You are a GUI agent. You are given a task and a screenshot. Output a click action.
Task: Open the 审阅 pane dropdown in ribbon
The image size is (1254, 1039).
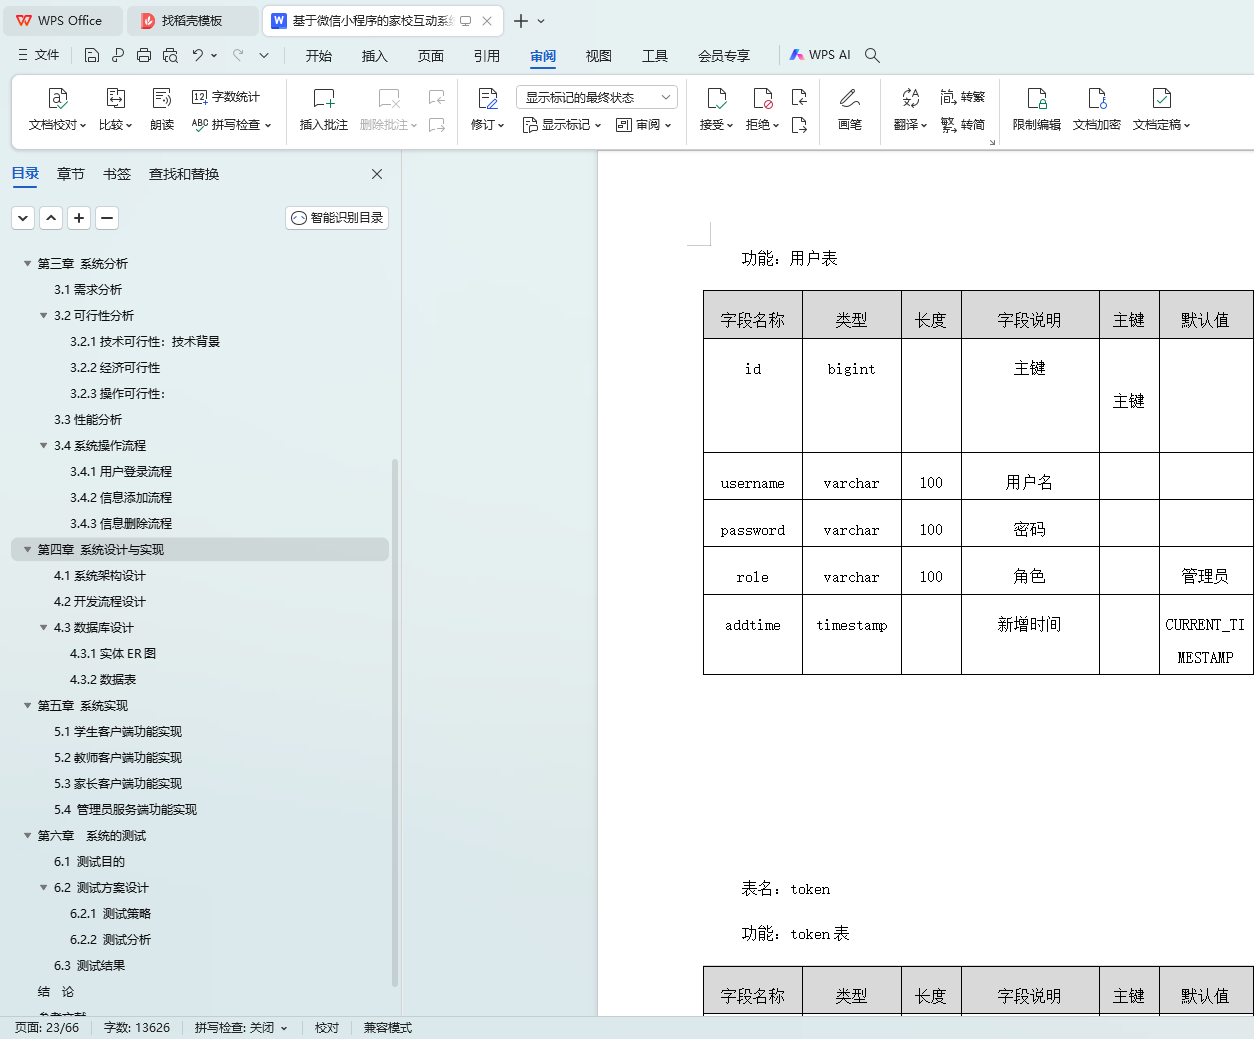point(644,125)
